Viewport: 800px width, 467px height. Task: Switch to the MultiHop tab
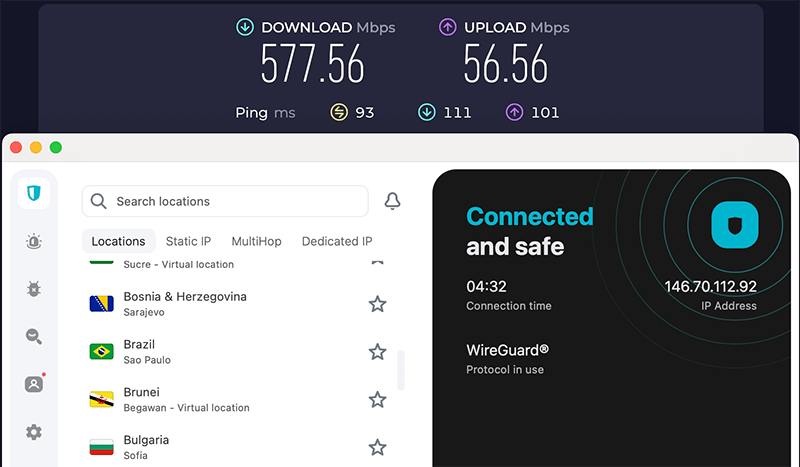point(257,241)
